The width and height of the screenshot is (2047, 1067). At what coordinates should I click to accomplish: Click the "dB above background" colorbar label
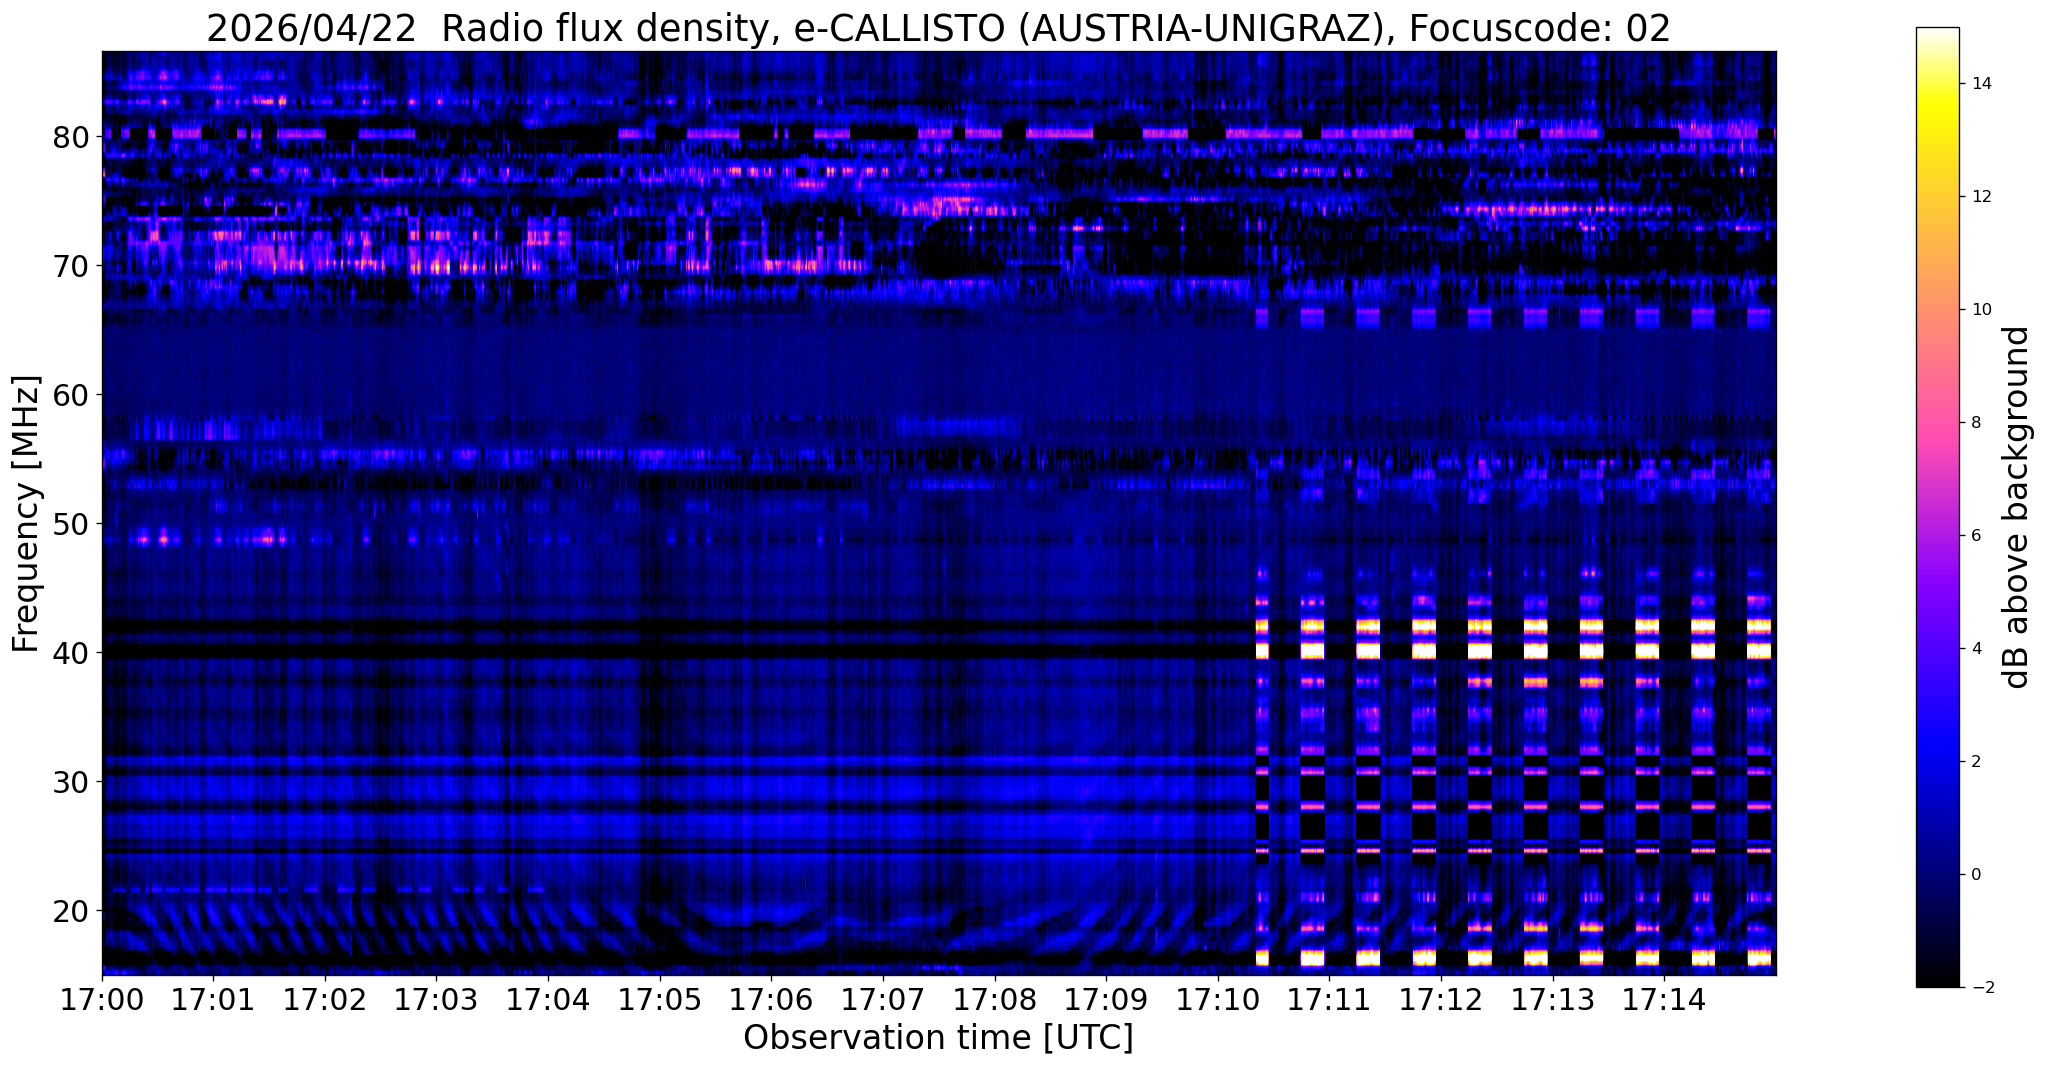point(2016,507)
